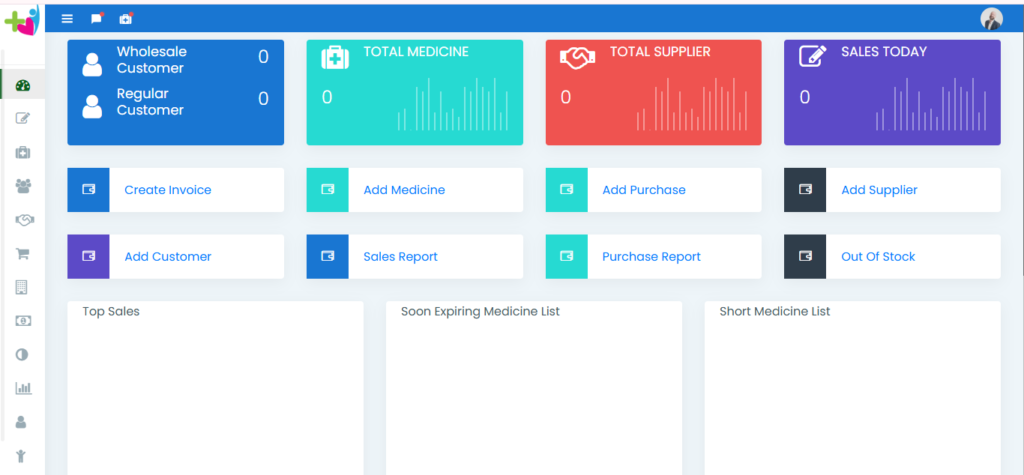Click the pharmacy logo in top-left corner
Image resolution: width=1024 pixels, height=475 pixels.
[21, 22]
